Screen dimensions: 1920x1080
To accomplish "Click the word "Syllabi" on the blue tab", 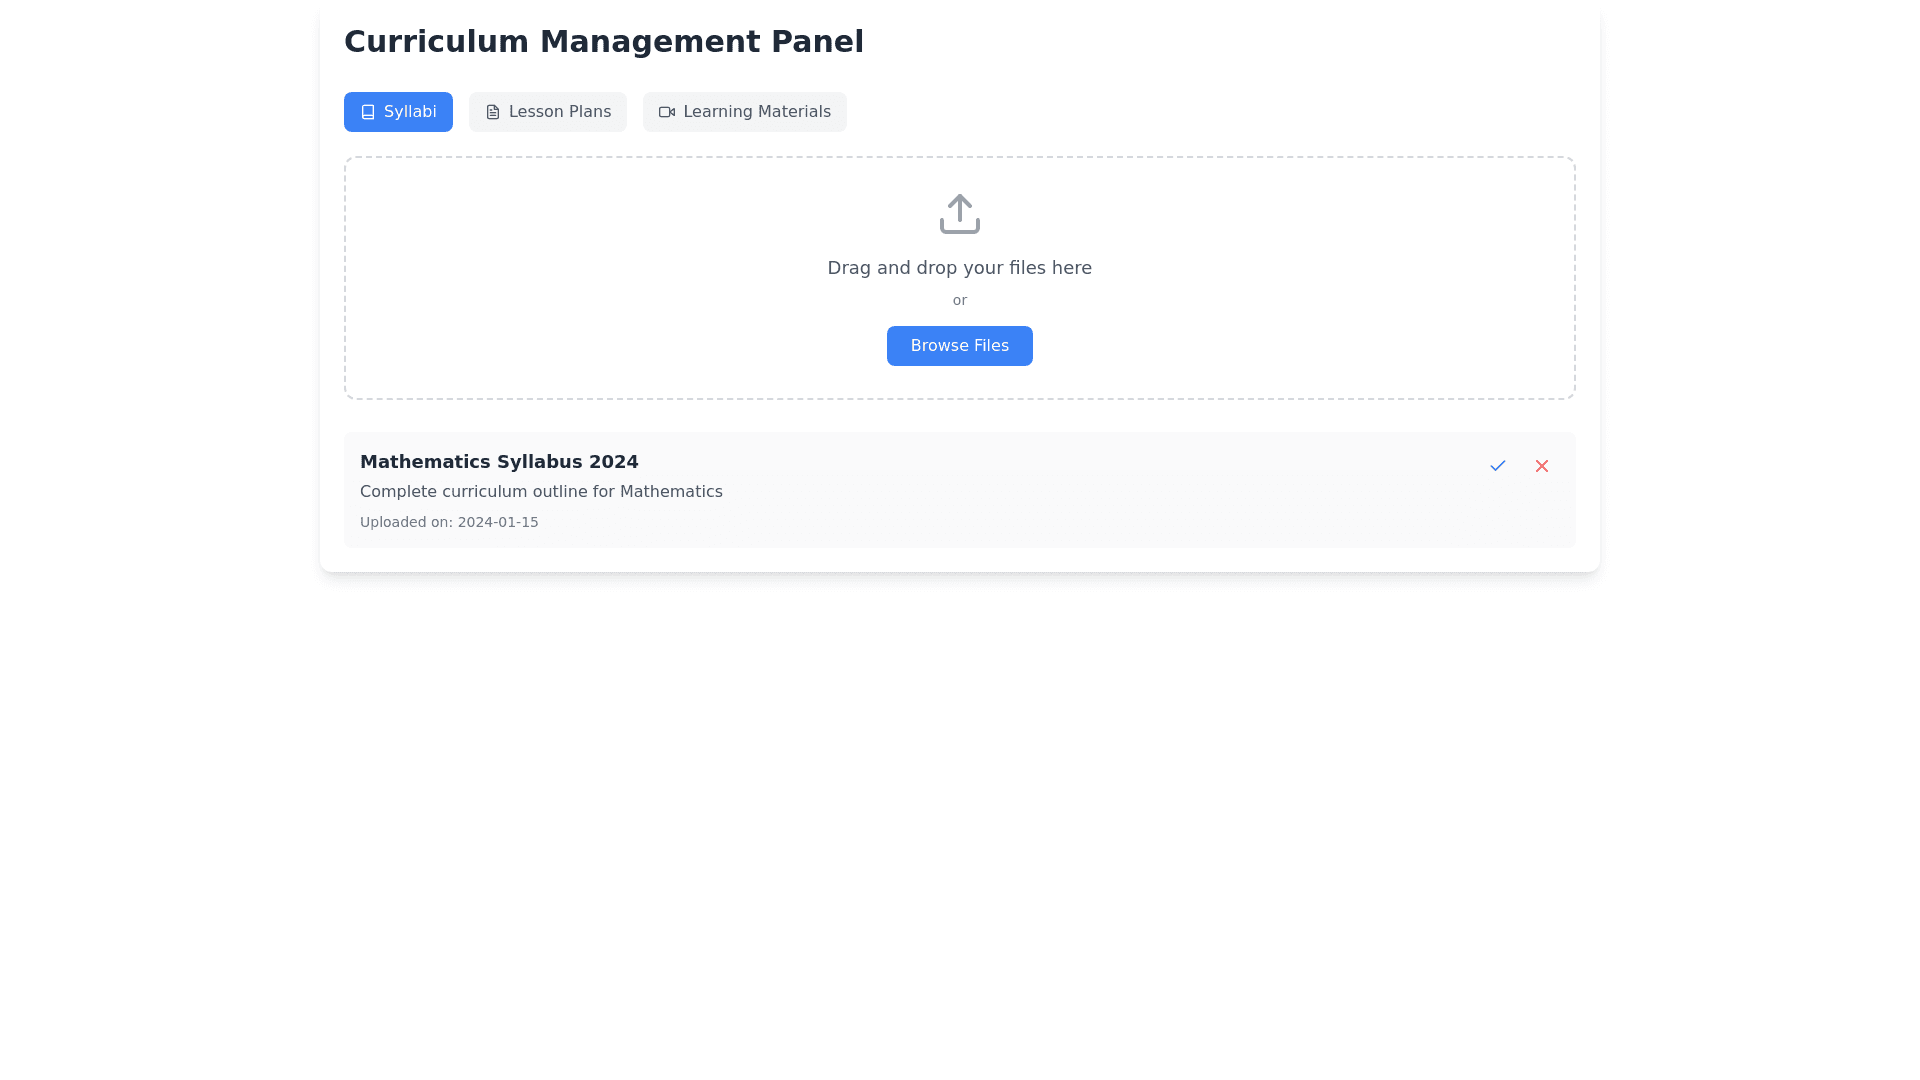I will click(410, 112).
